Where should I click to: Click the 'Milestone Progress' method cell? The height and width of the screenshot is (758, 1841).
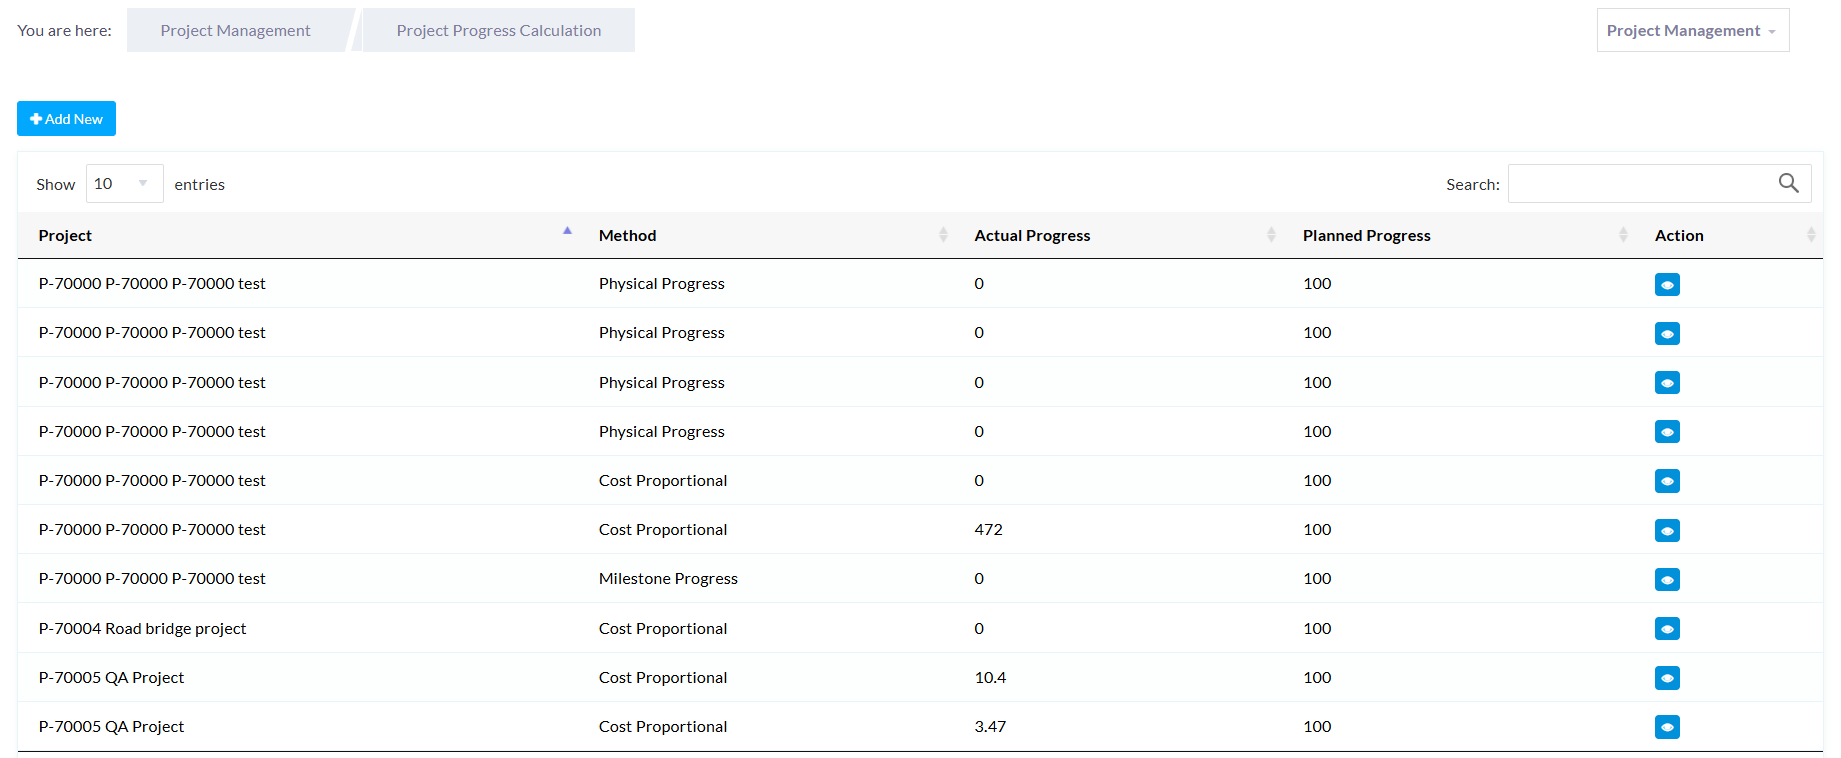(668, 579)
